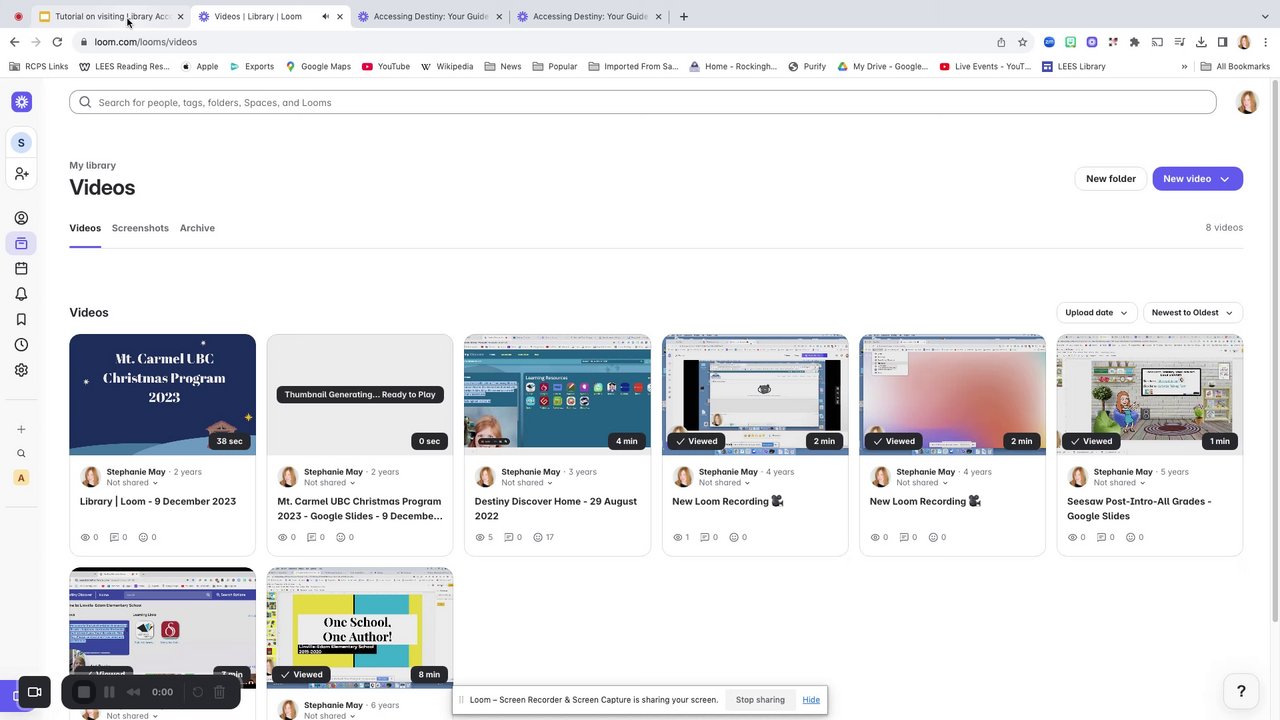
Task: Open the notifications bell icon
Action: pos(21,294)
